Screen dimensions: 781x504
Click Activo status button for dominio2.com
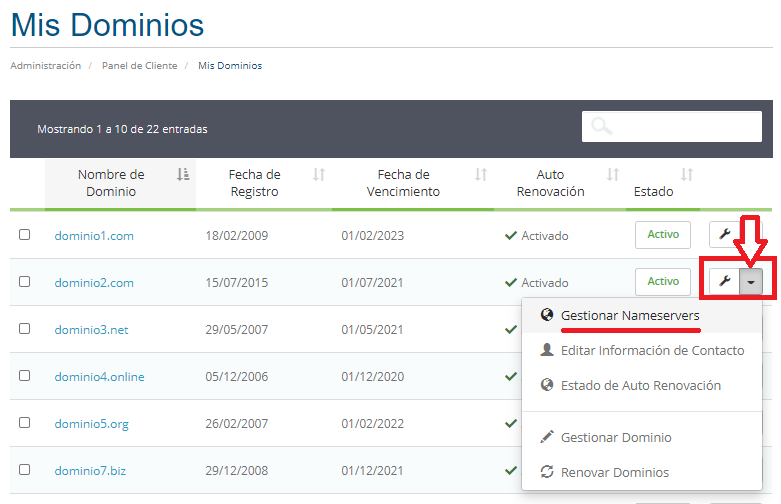pyautogui.click(x=663, y=281)
